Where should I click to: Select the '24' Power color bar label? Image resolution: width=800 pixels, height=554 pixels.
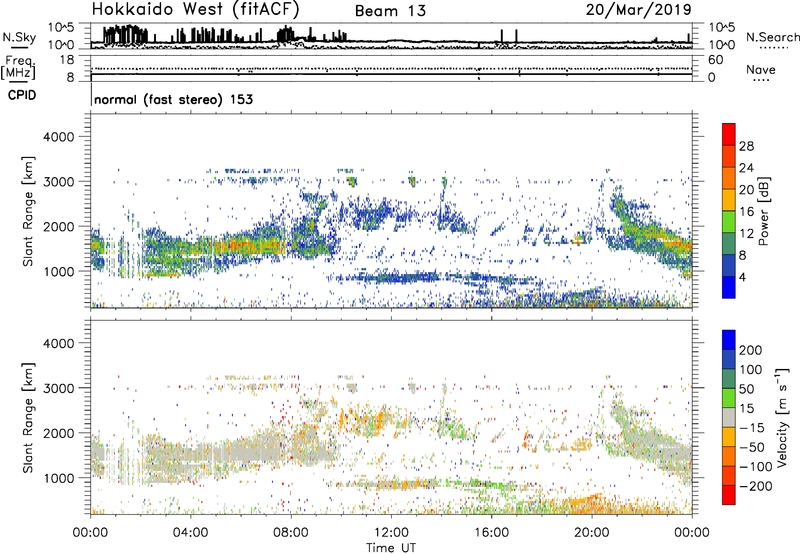pos(746,168)
